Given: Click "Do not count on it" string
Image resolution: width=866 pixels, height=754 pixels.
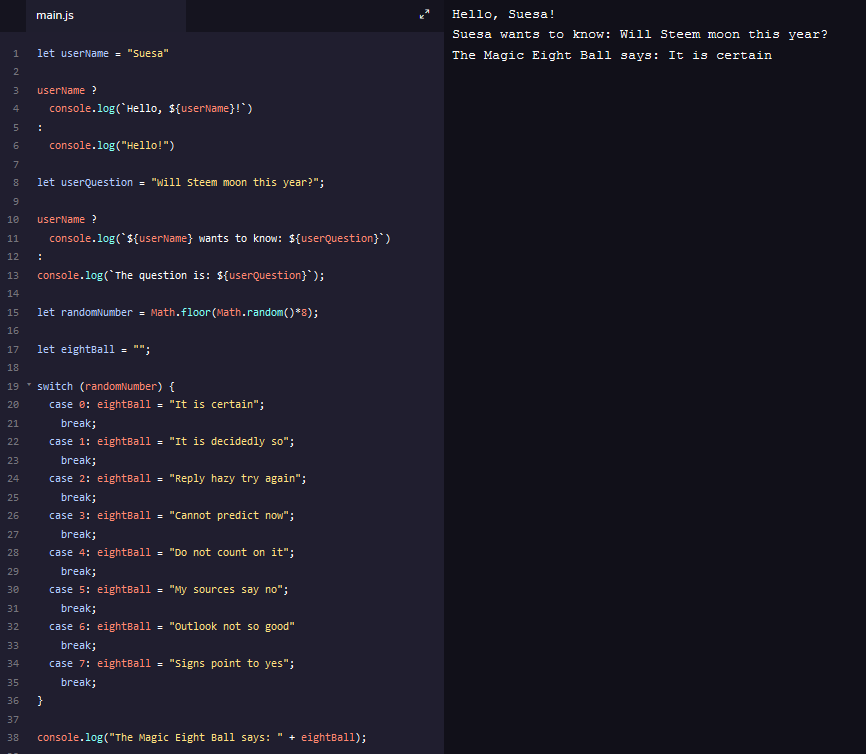Looking at the screenshot, I should coord(229,553).
